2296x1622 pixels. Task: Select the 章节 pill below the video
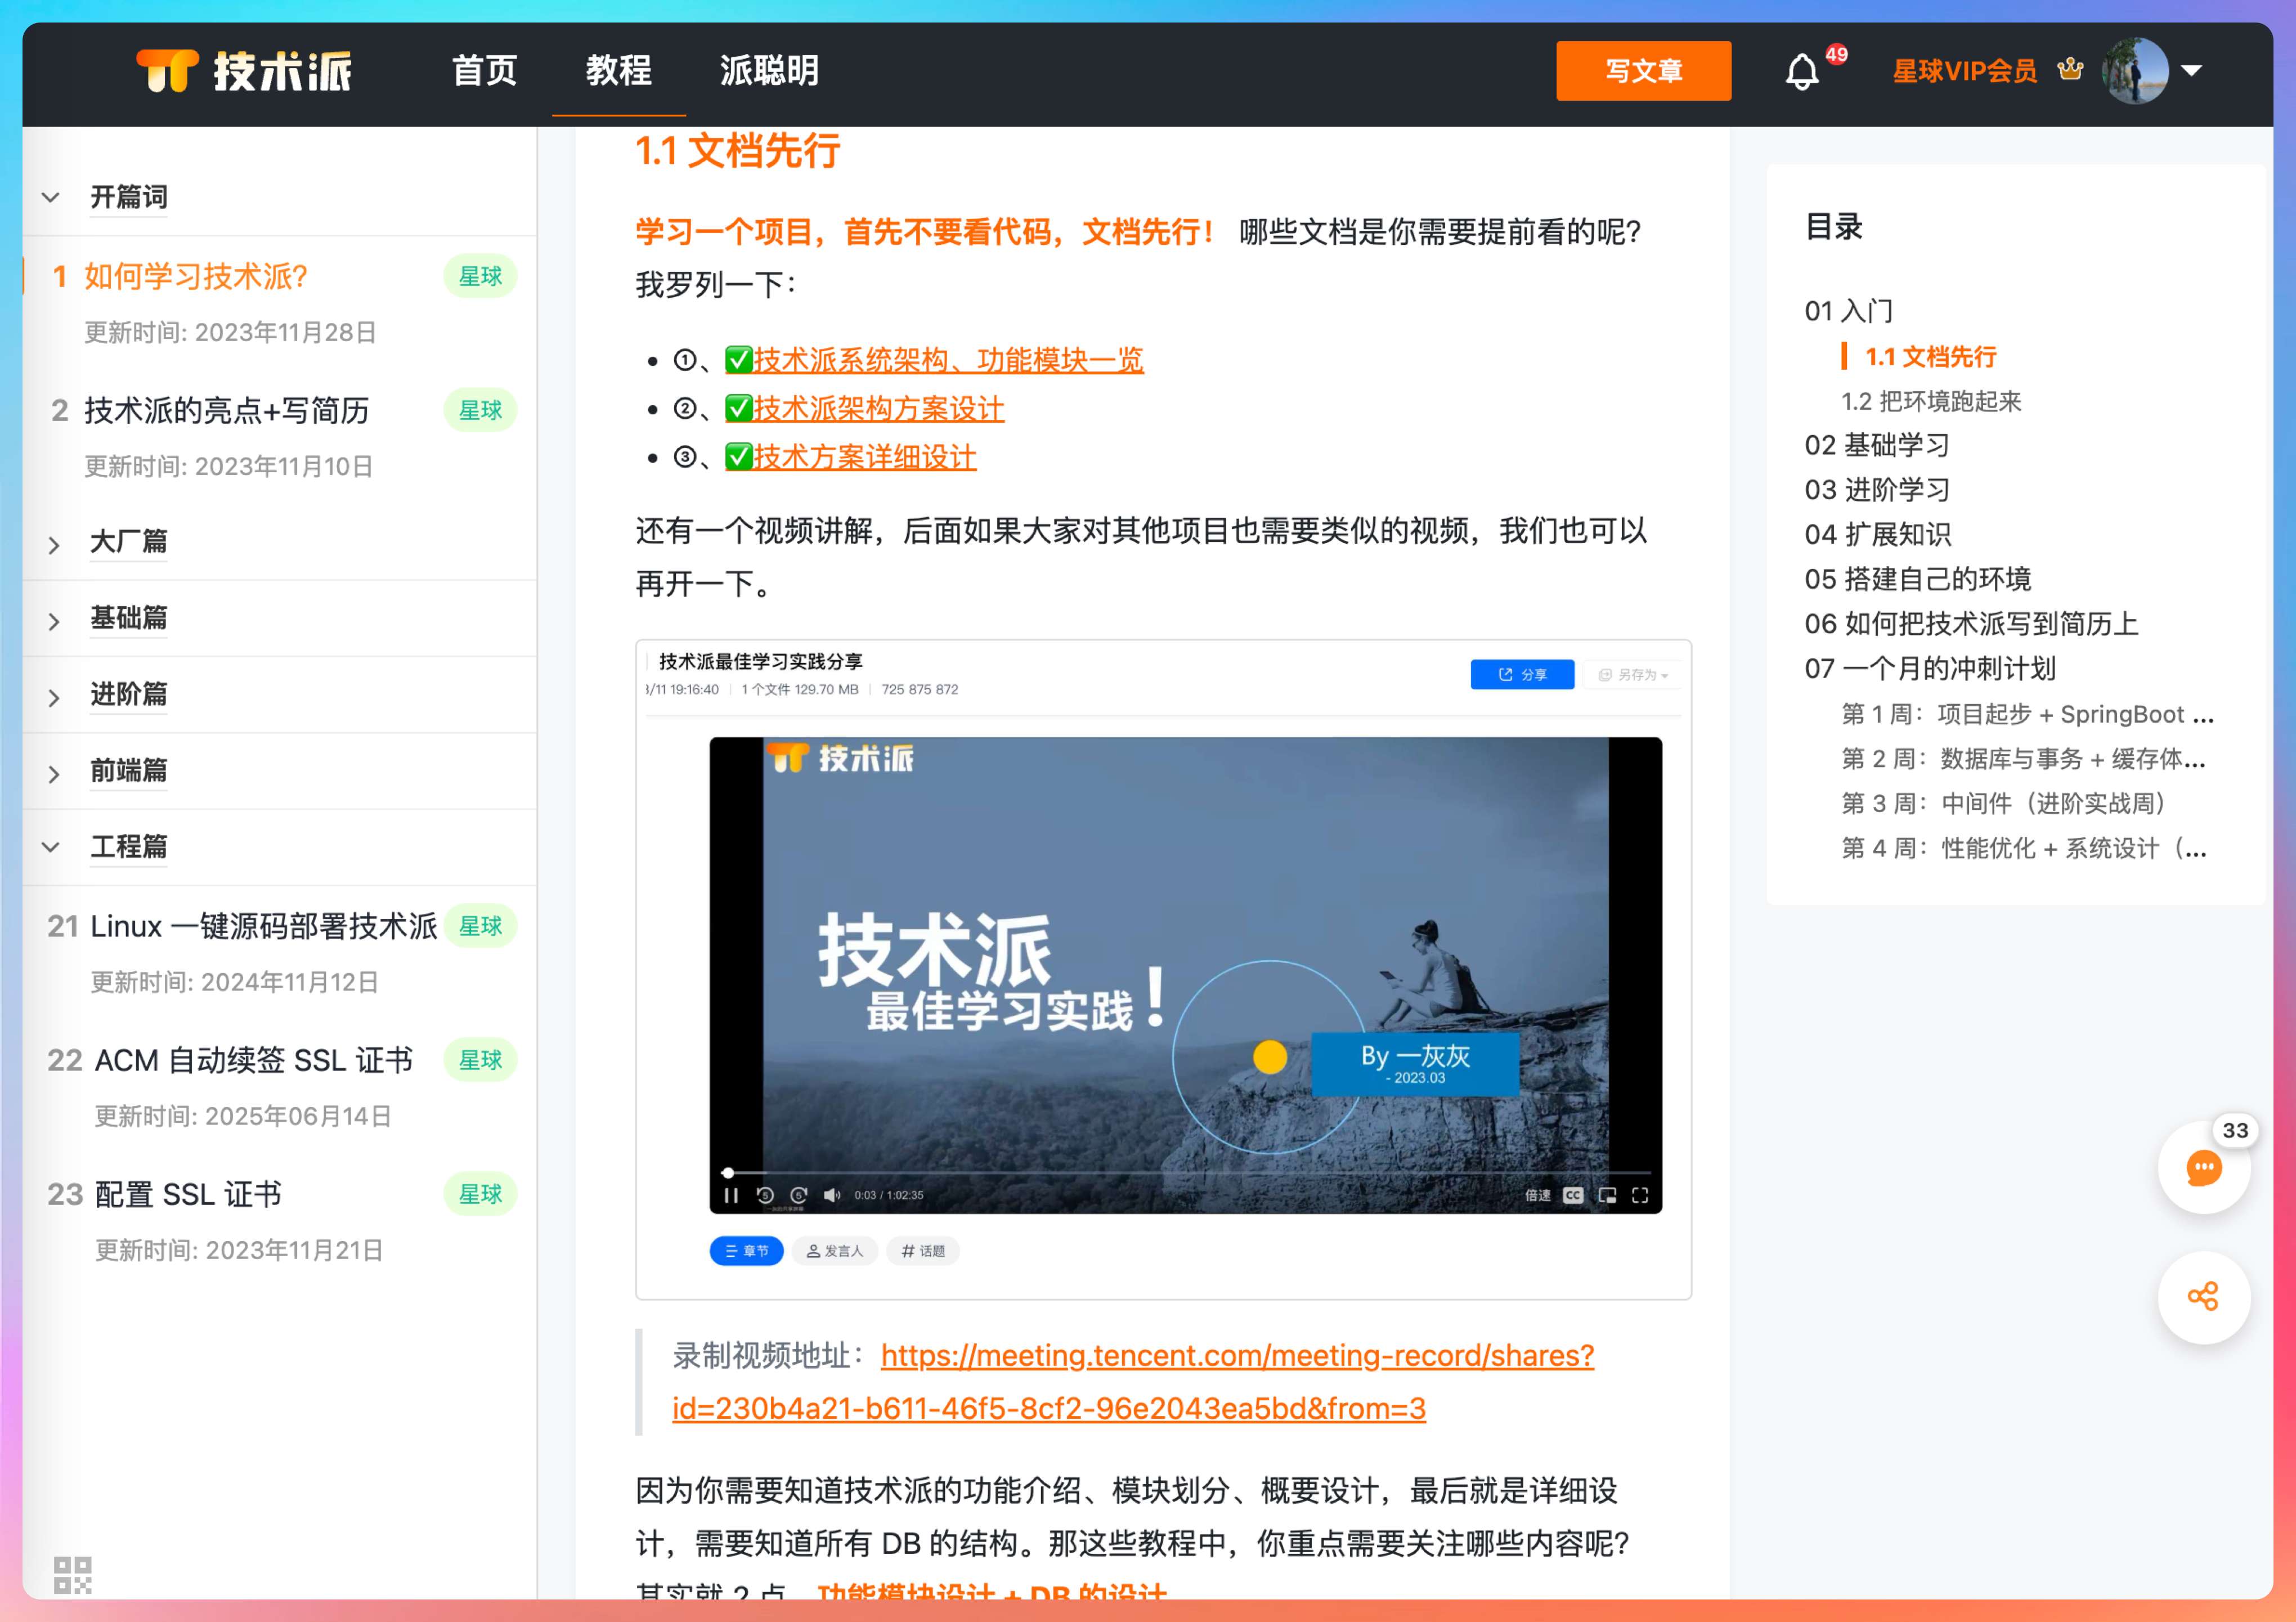746,1251
